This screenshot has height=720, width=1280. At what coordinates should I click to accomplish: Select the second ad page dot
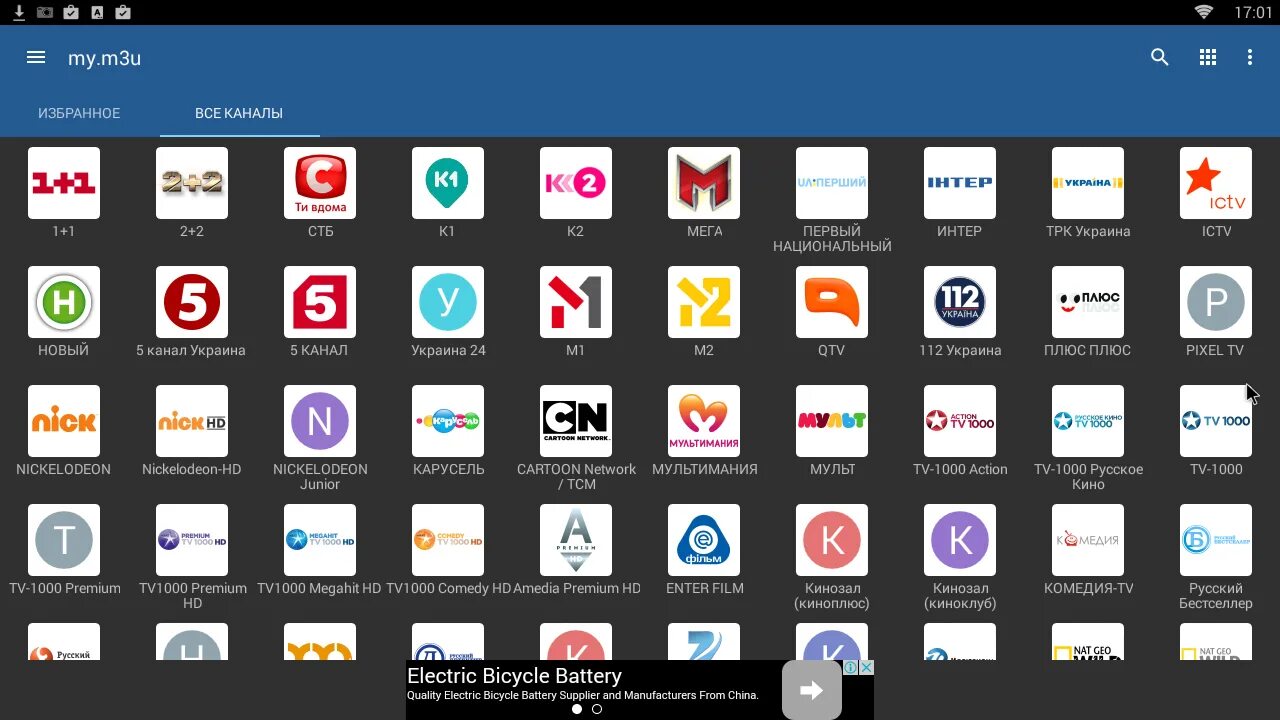(597, 709)
